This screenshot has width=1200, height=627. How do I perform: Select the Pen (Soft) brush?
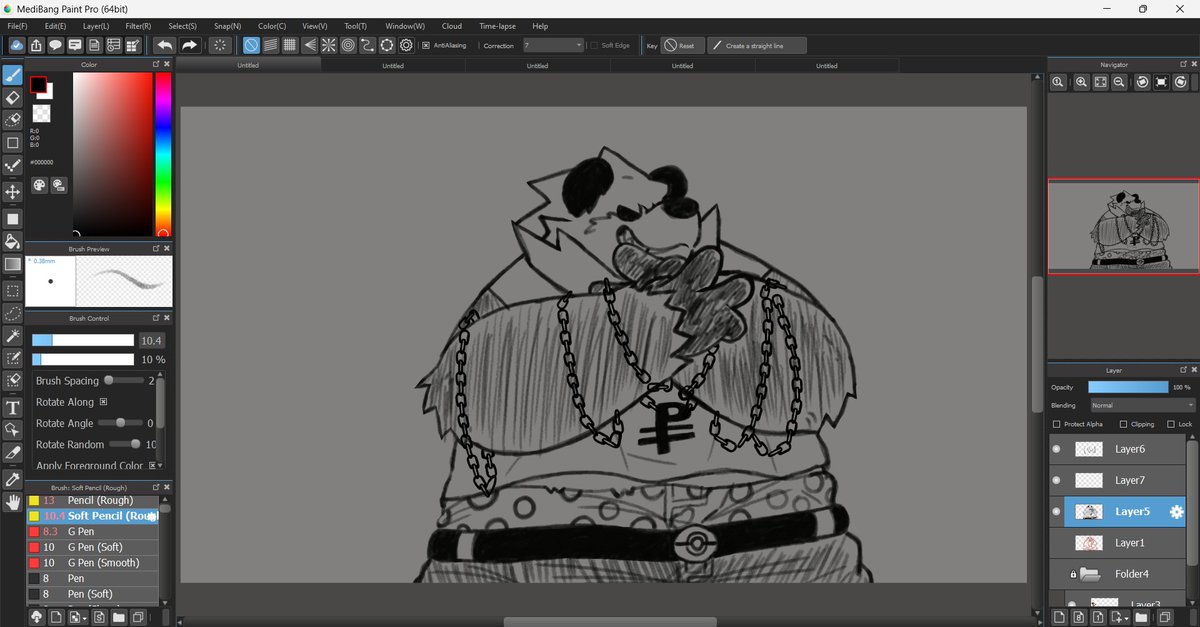click(93, 594)
